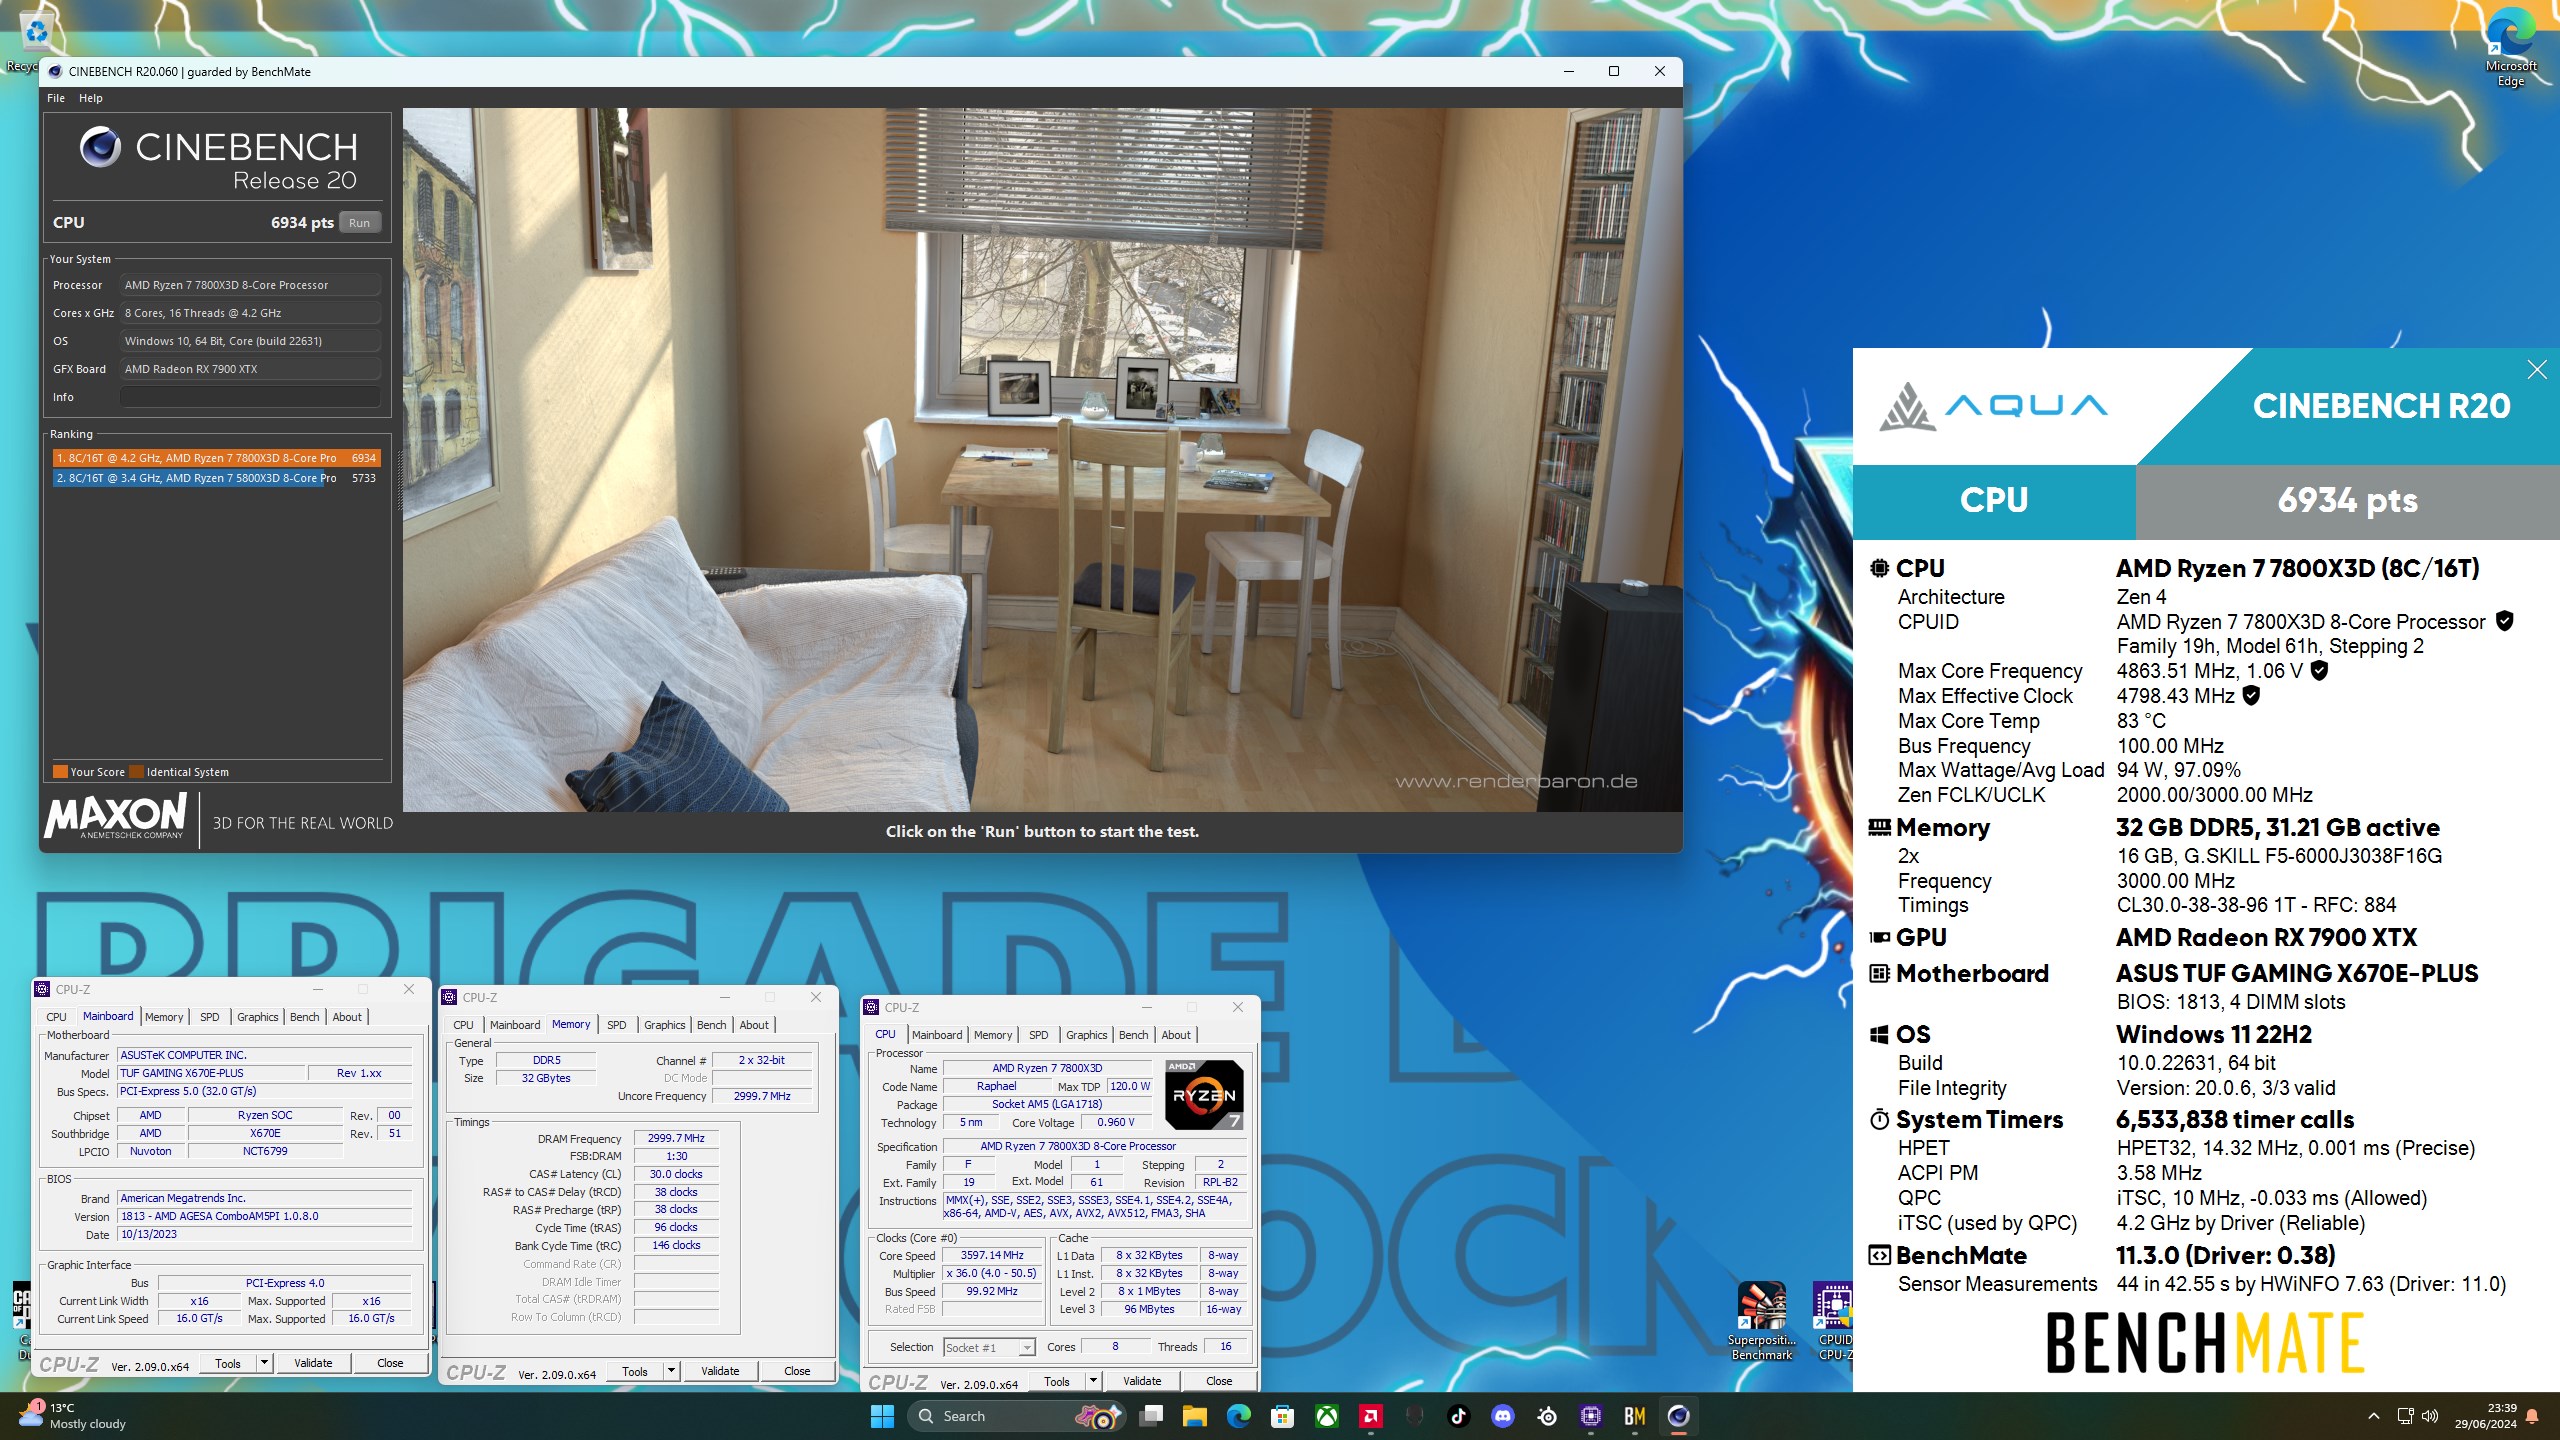Open AMD Software from the taskbar
This screenshot has width=2560, height=1440.
point(1371,1416)
